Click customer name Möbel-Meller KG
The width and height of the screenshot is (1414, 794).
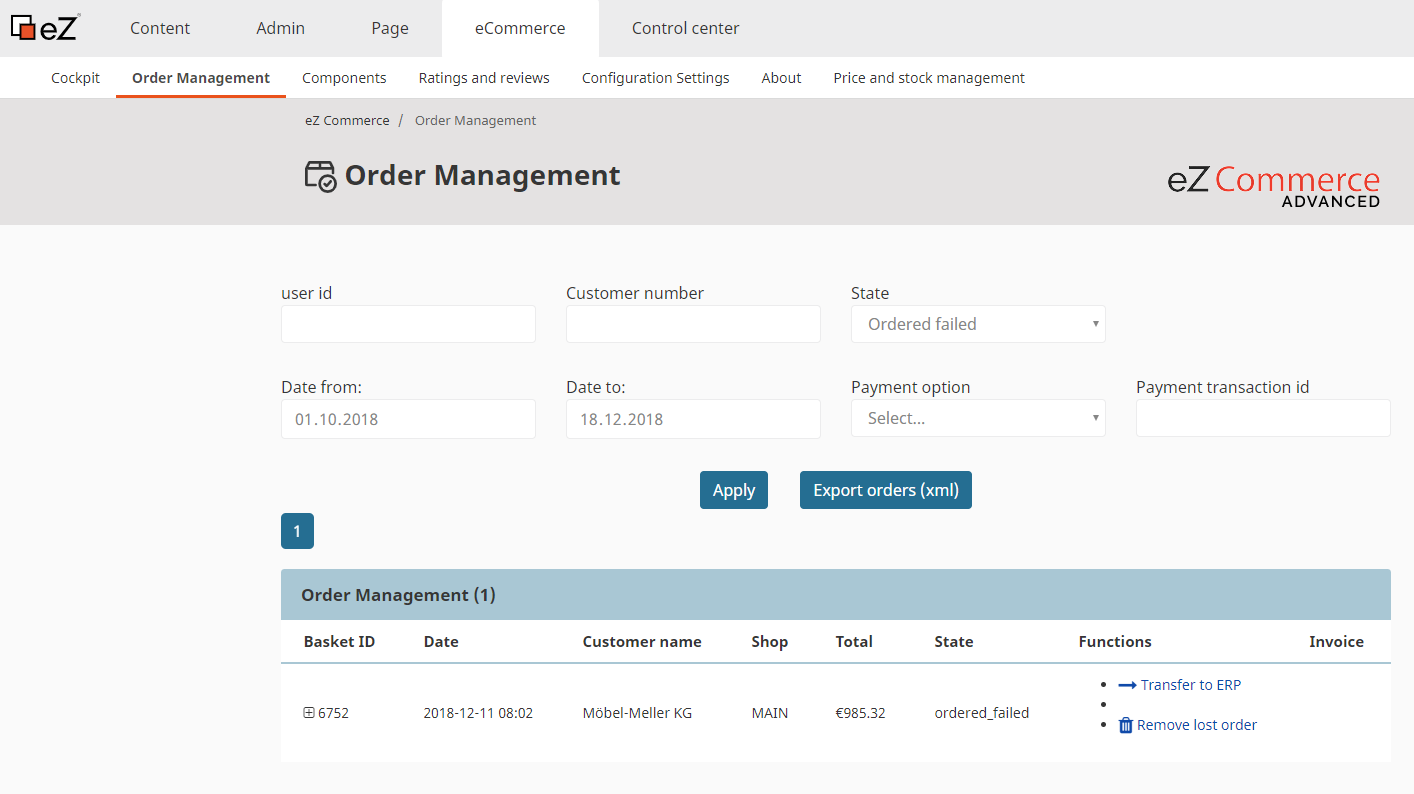coord(637,713)
